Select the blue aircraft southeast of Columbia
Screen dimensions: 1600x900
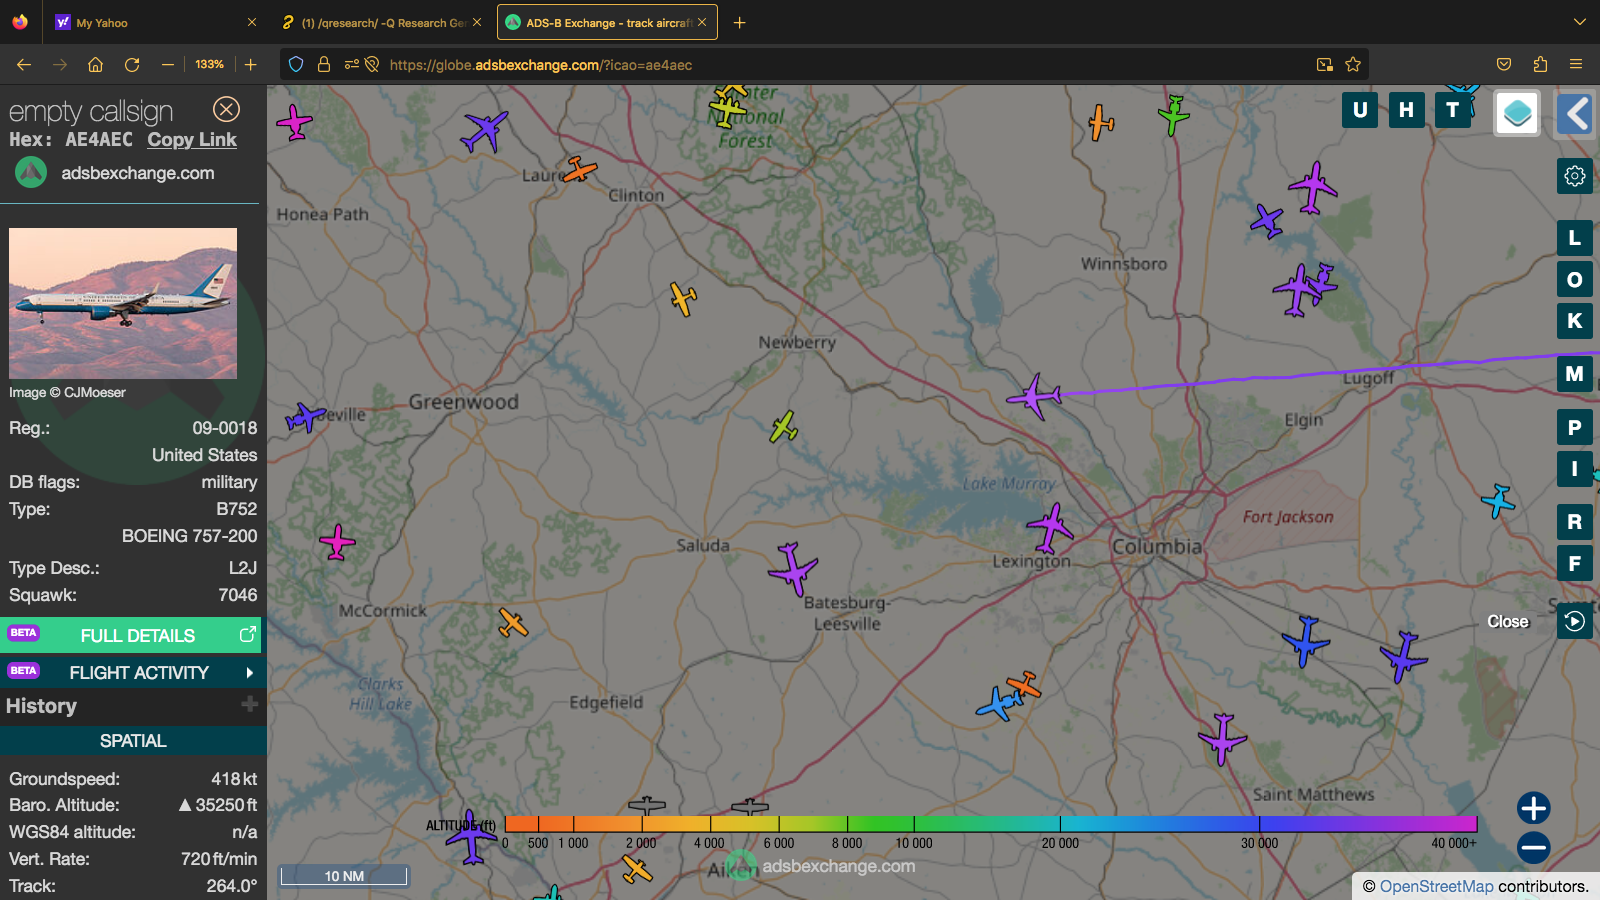click(x=1305, y=641)
